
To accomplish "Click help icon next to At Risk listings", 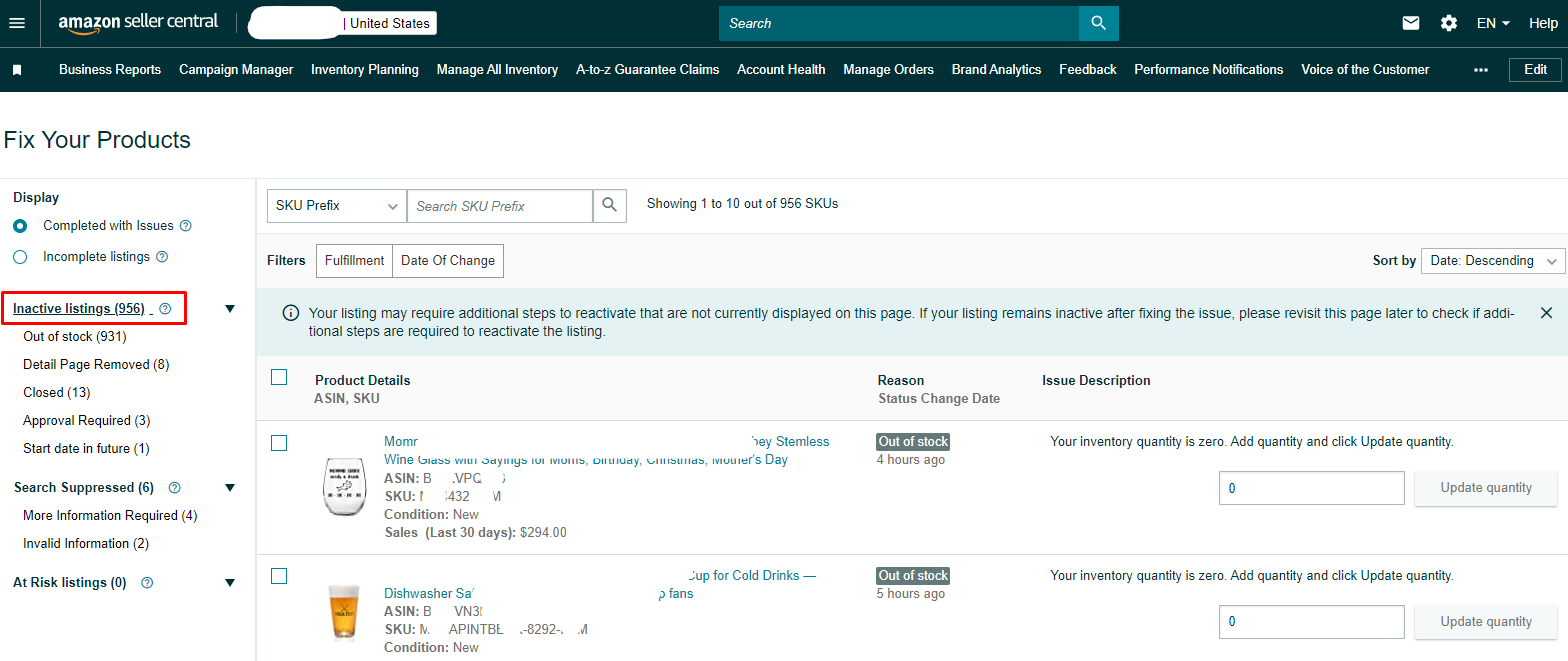I will point(147,583).
